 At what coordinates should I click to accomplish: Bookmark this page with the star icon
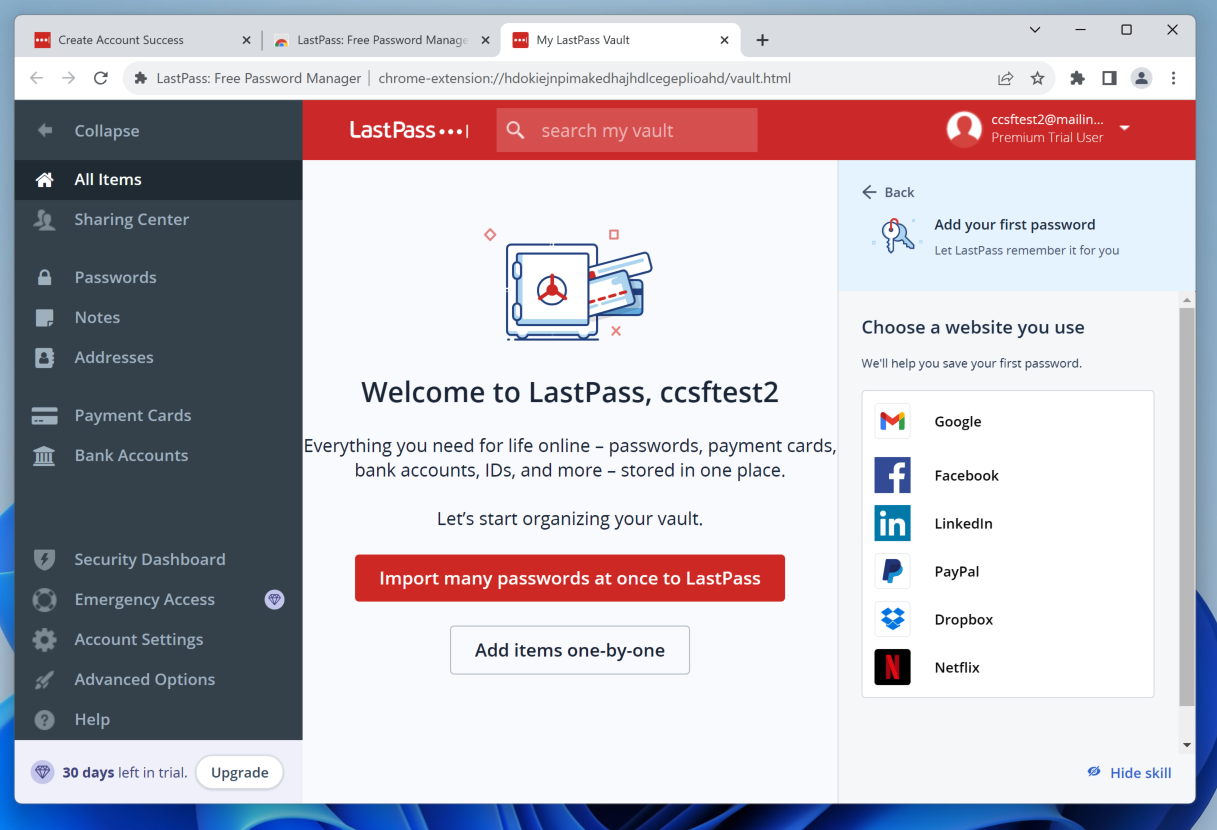tap(1037, 78)
